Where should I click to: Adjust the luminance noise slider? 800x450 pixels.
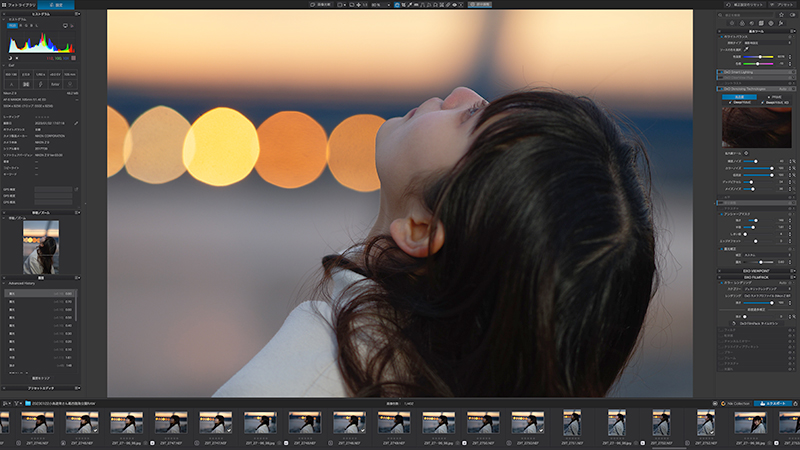[758, 161]
